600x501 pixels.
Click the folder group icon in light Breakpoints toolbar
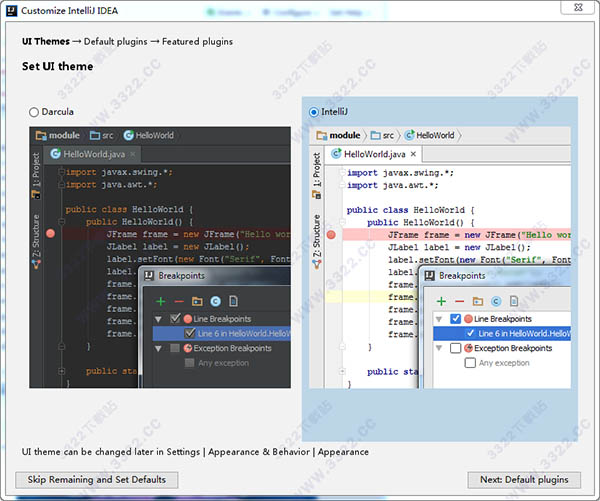(x=478, y=300)
